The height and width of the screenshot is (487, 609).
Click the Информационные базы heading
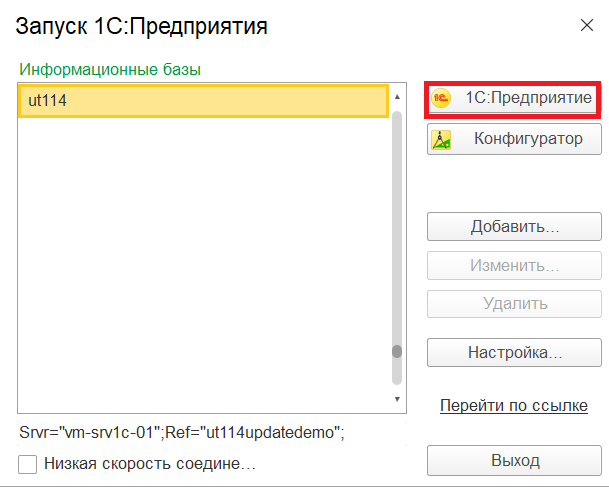110,70
